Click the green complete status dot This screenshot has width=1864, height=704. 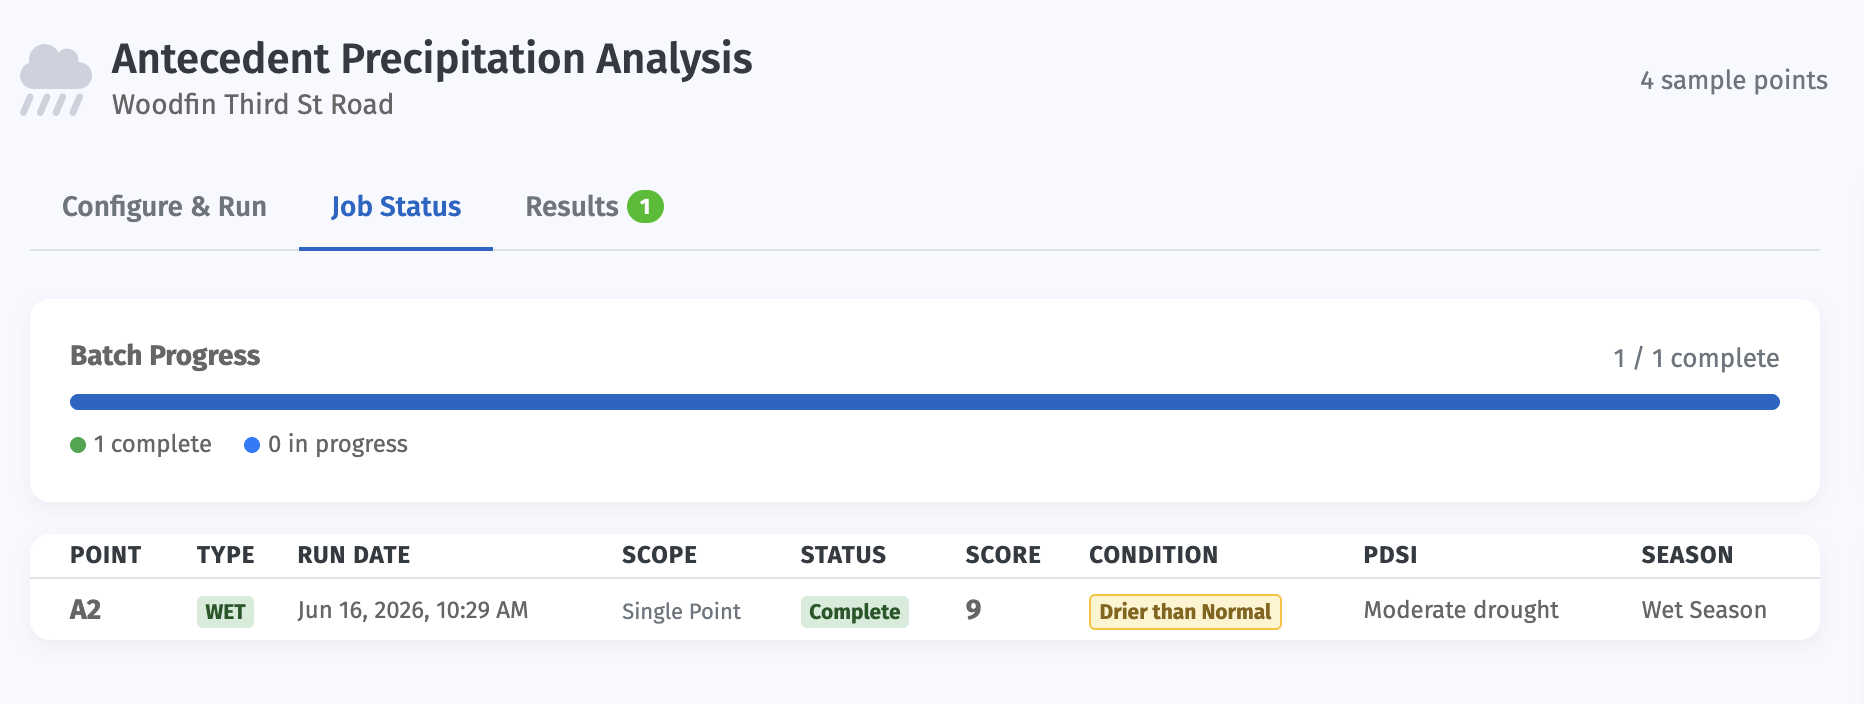point(78,445)
